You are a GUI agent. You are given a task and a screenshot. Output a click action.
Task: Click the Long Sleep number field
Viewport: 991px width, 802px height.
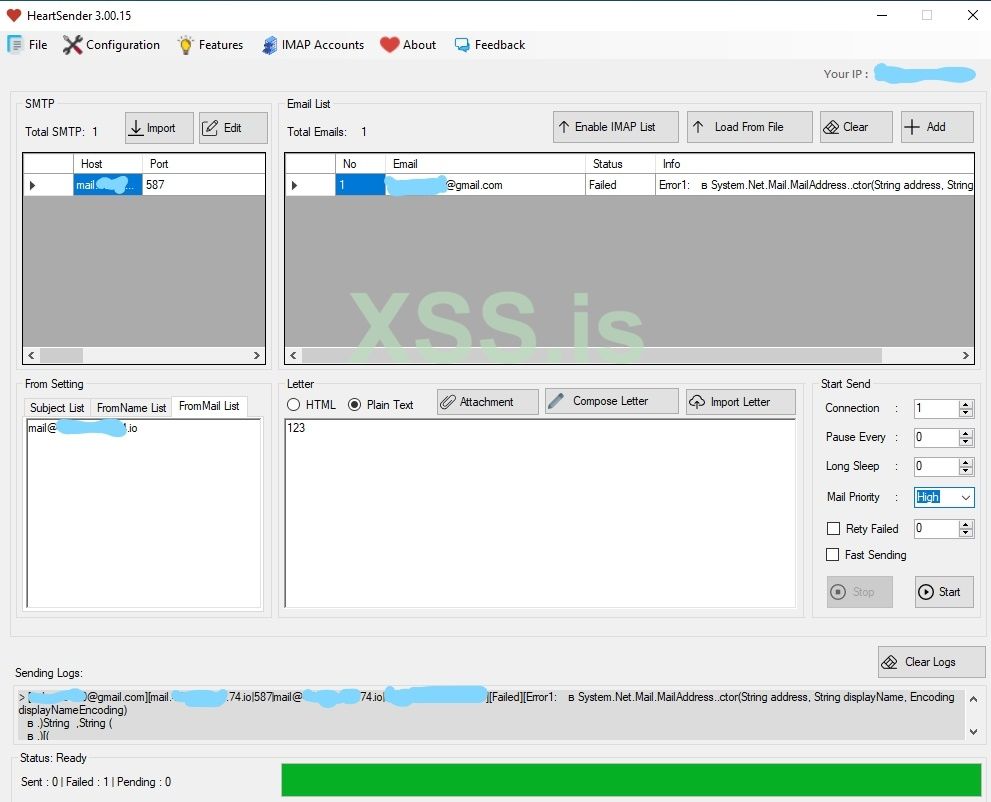[936, 466]
